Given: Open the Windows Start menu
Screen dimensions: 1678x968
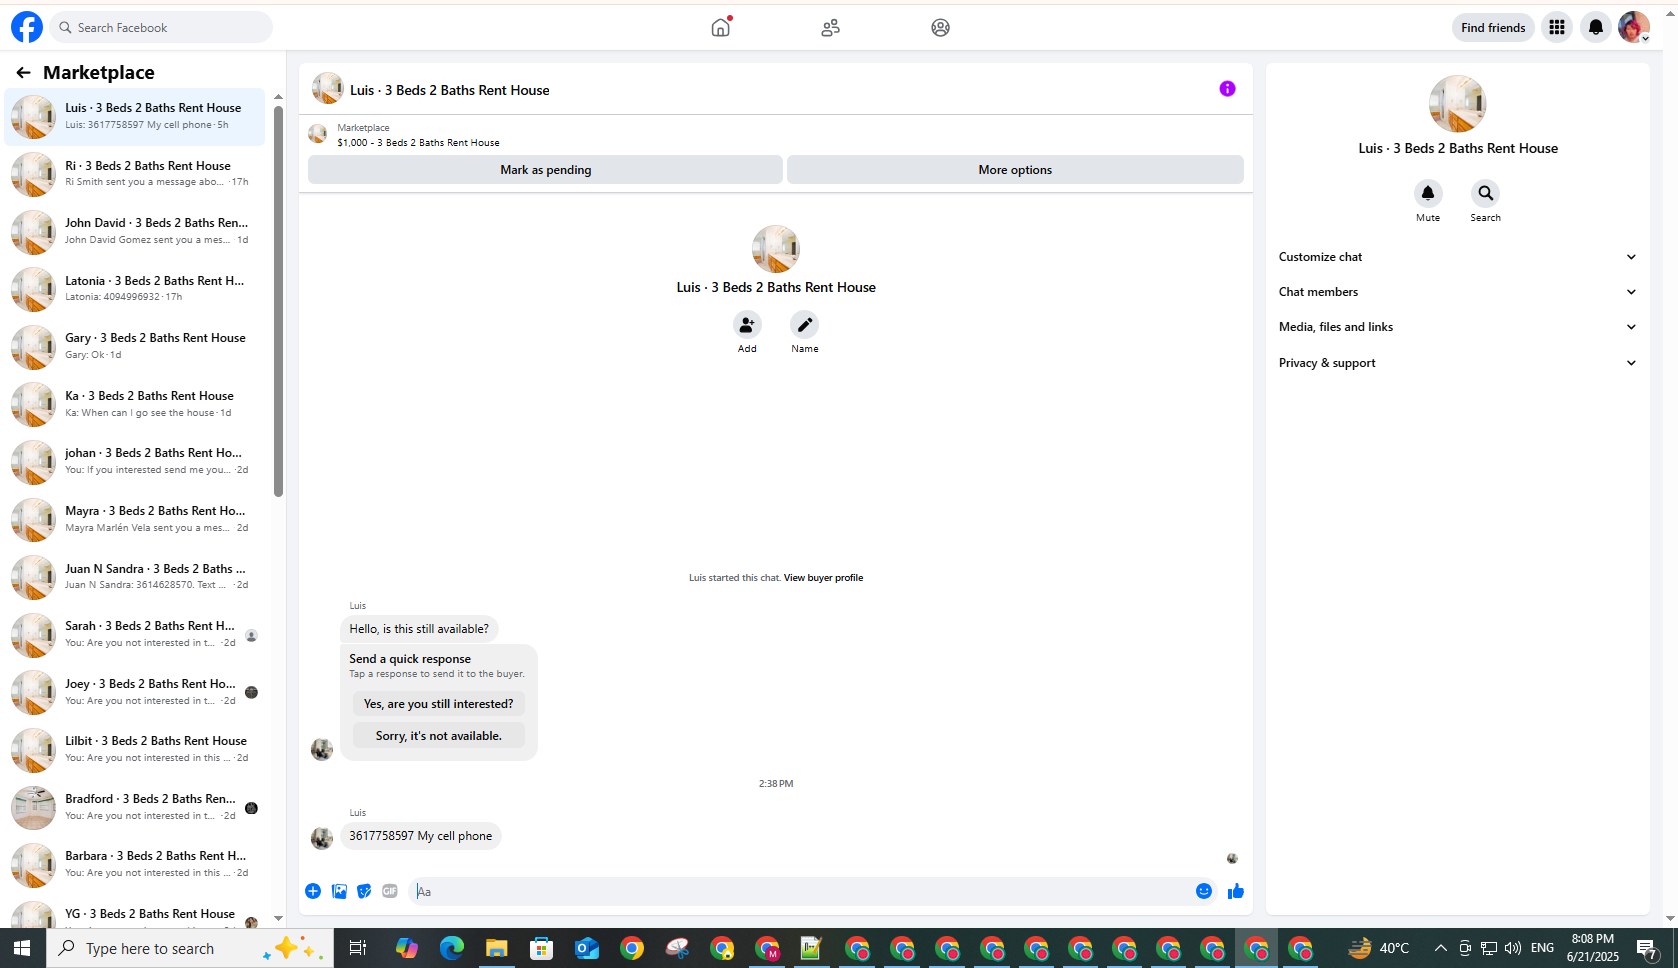Looking at the screenshot, I should point(23,948).
